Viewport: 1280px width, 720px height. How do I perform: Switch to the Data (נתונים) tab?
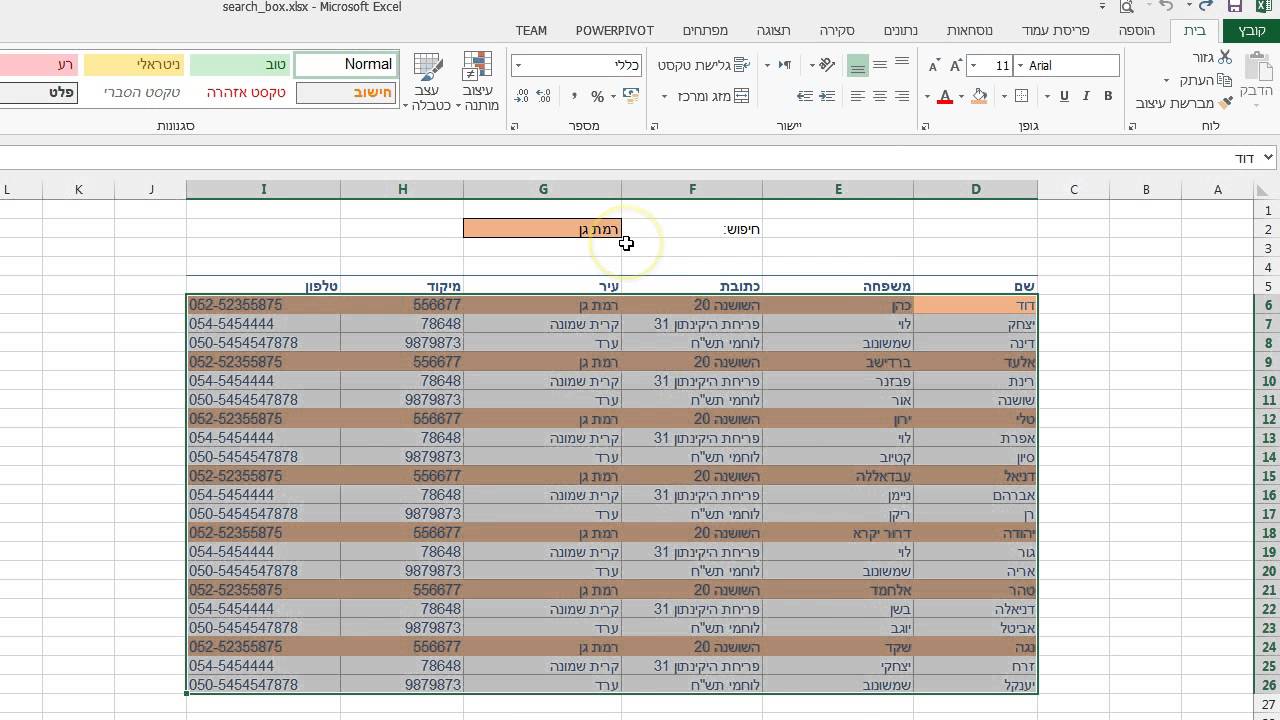pyautogui.click(x=900, y=31)
